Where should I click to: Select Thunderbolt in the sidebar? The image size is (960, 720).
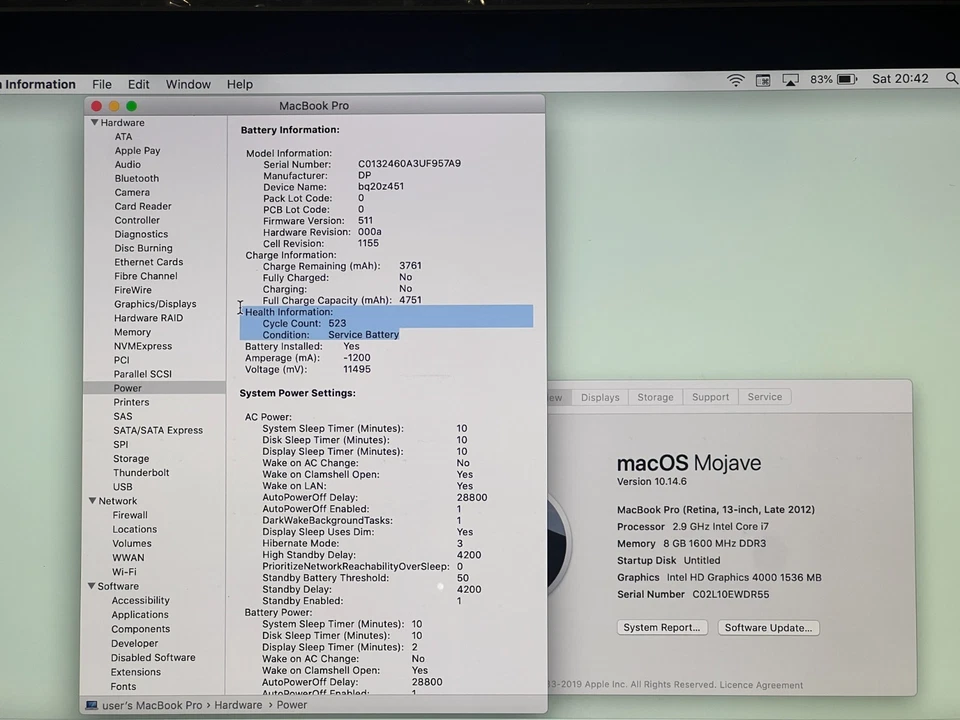tap(141, 473)
